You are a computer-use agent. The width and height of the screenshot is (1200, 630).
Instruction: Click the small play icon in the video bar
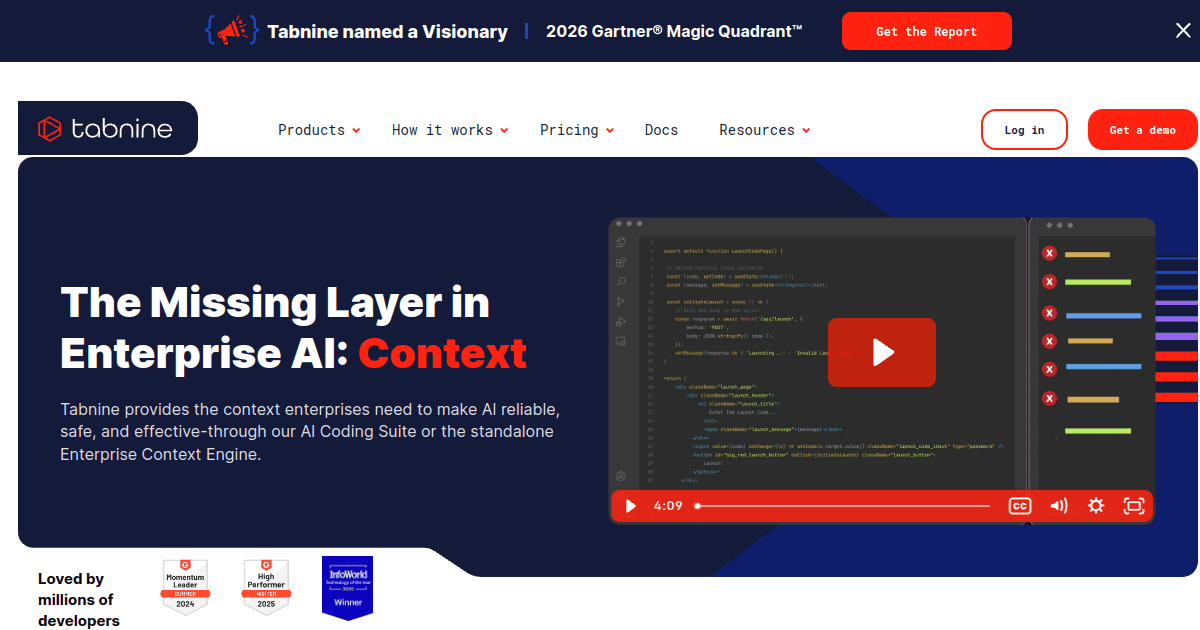tap(631, 506)
